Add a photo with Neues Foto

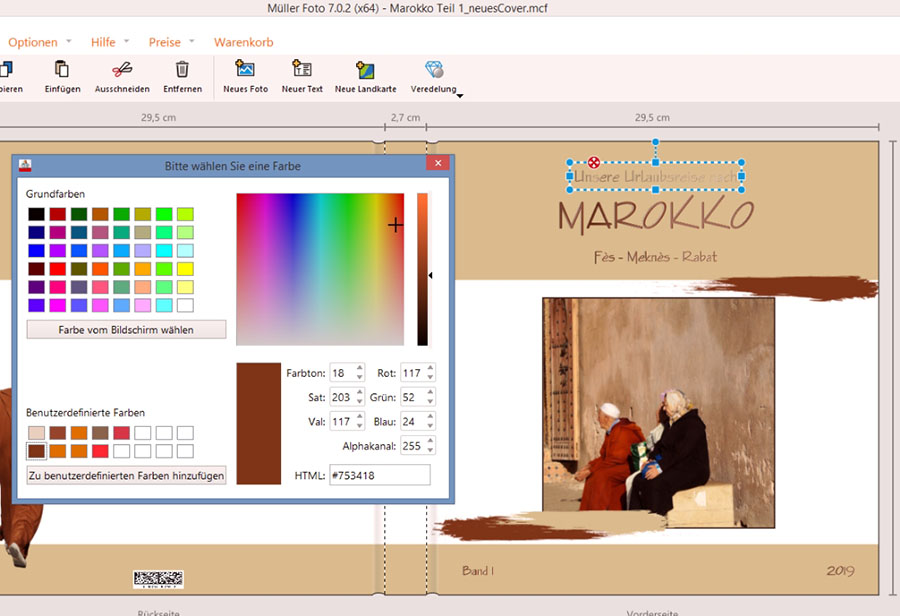tap(245, 70)
